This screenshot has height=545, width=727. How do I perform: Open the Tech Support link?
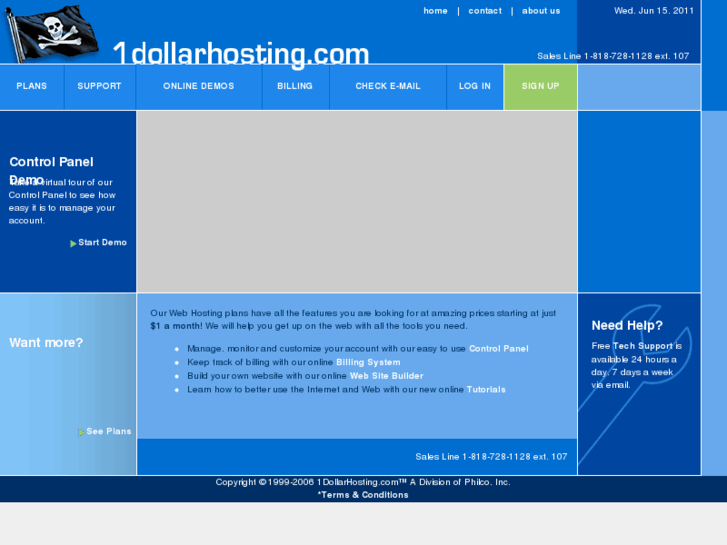click(x=643, y=346)
